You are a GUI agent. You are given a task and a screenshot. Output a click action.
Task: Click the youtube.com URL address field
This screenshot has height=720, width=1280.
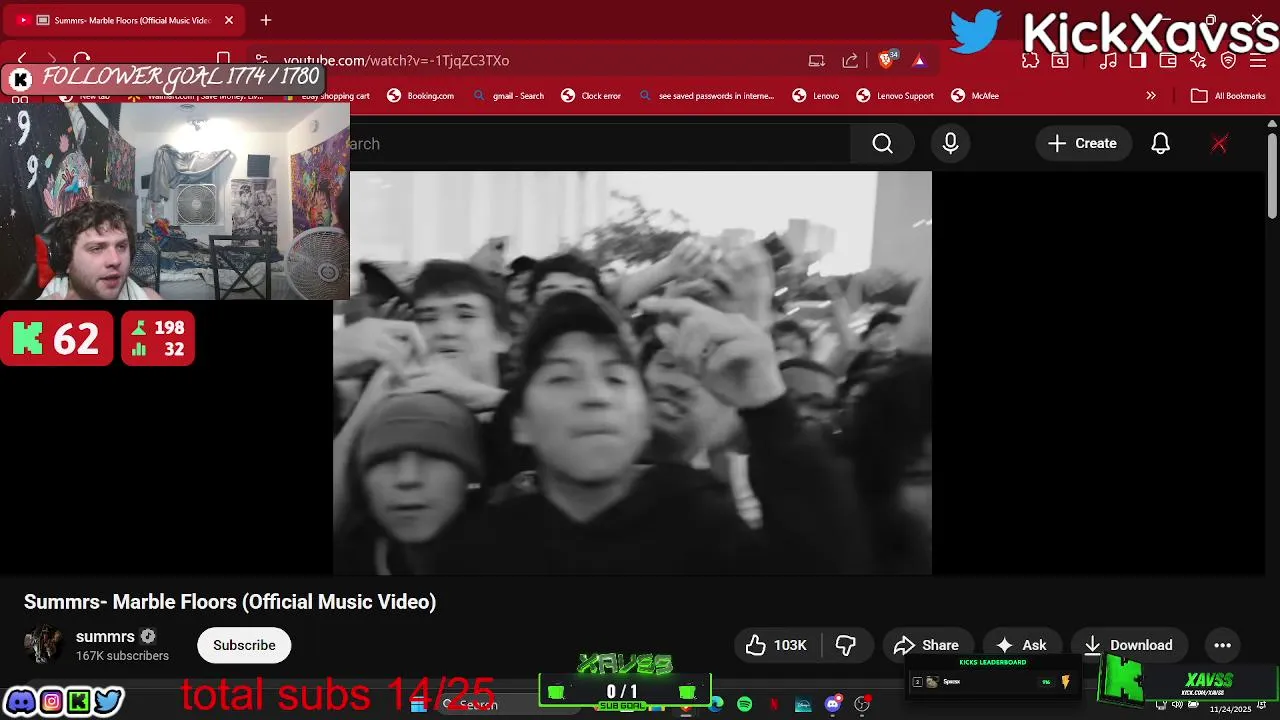[x=396, y=61]
